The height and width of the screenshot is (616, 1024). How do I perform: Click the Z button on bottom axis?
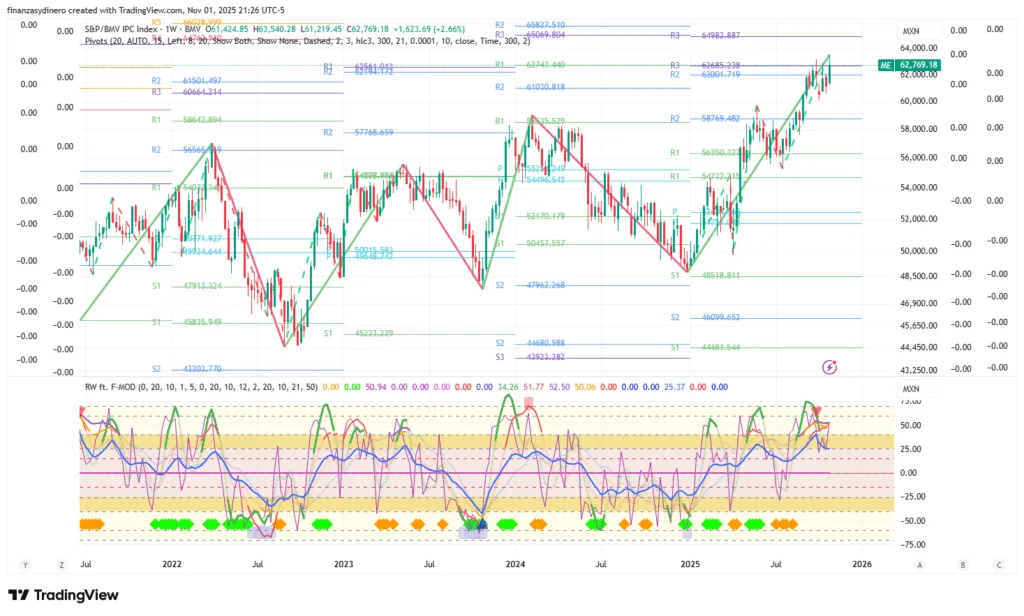(61, 565)
